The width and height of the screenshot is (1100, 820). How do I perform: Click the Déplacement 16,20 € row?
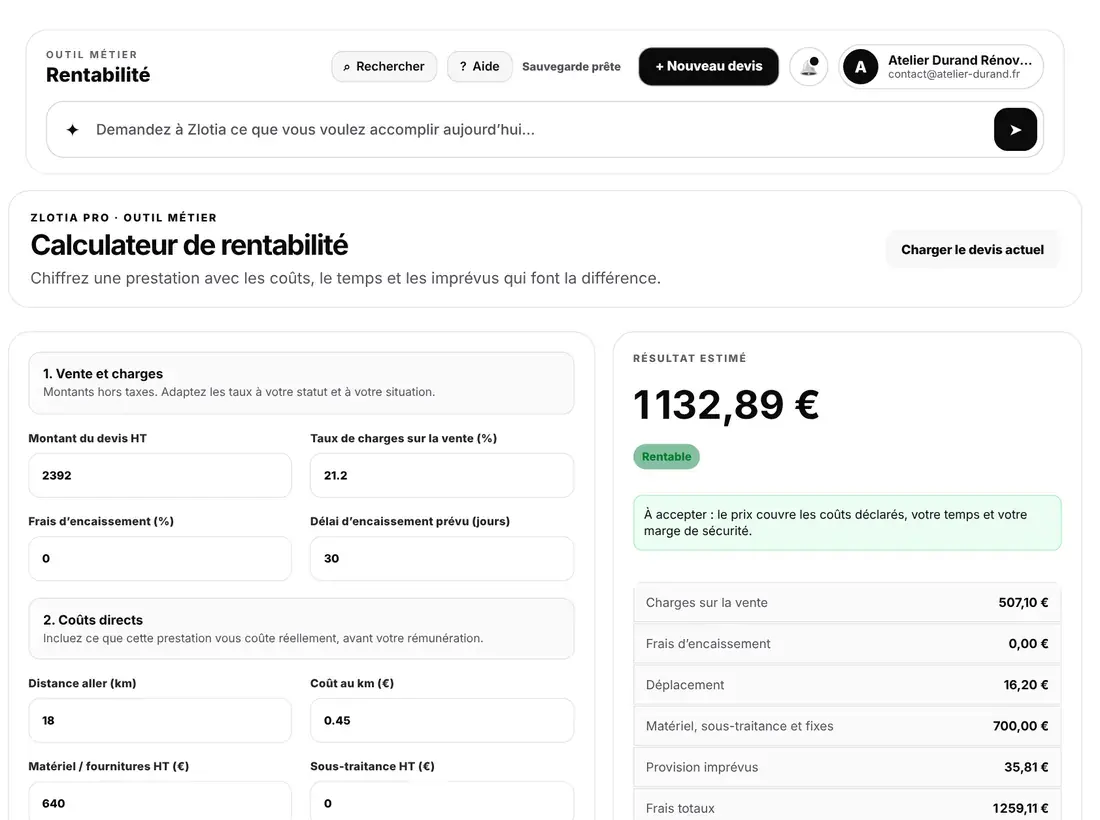coord(847,685)
